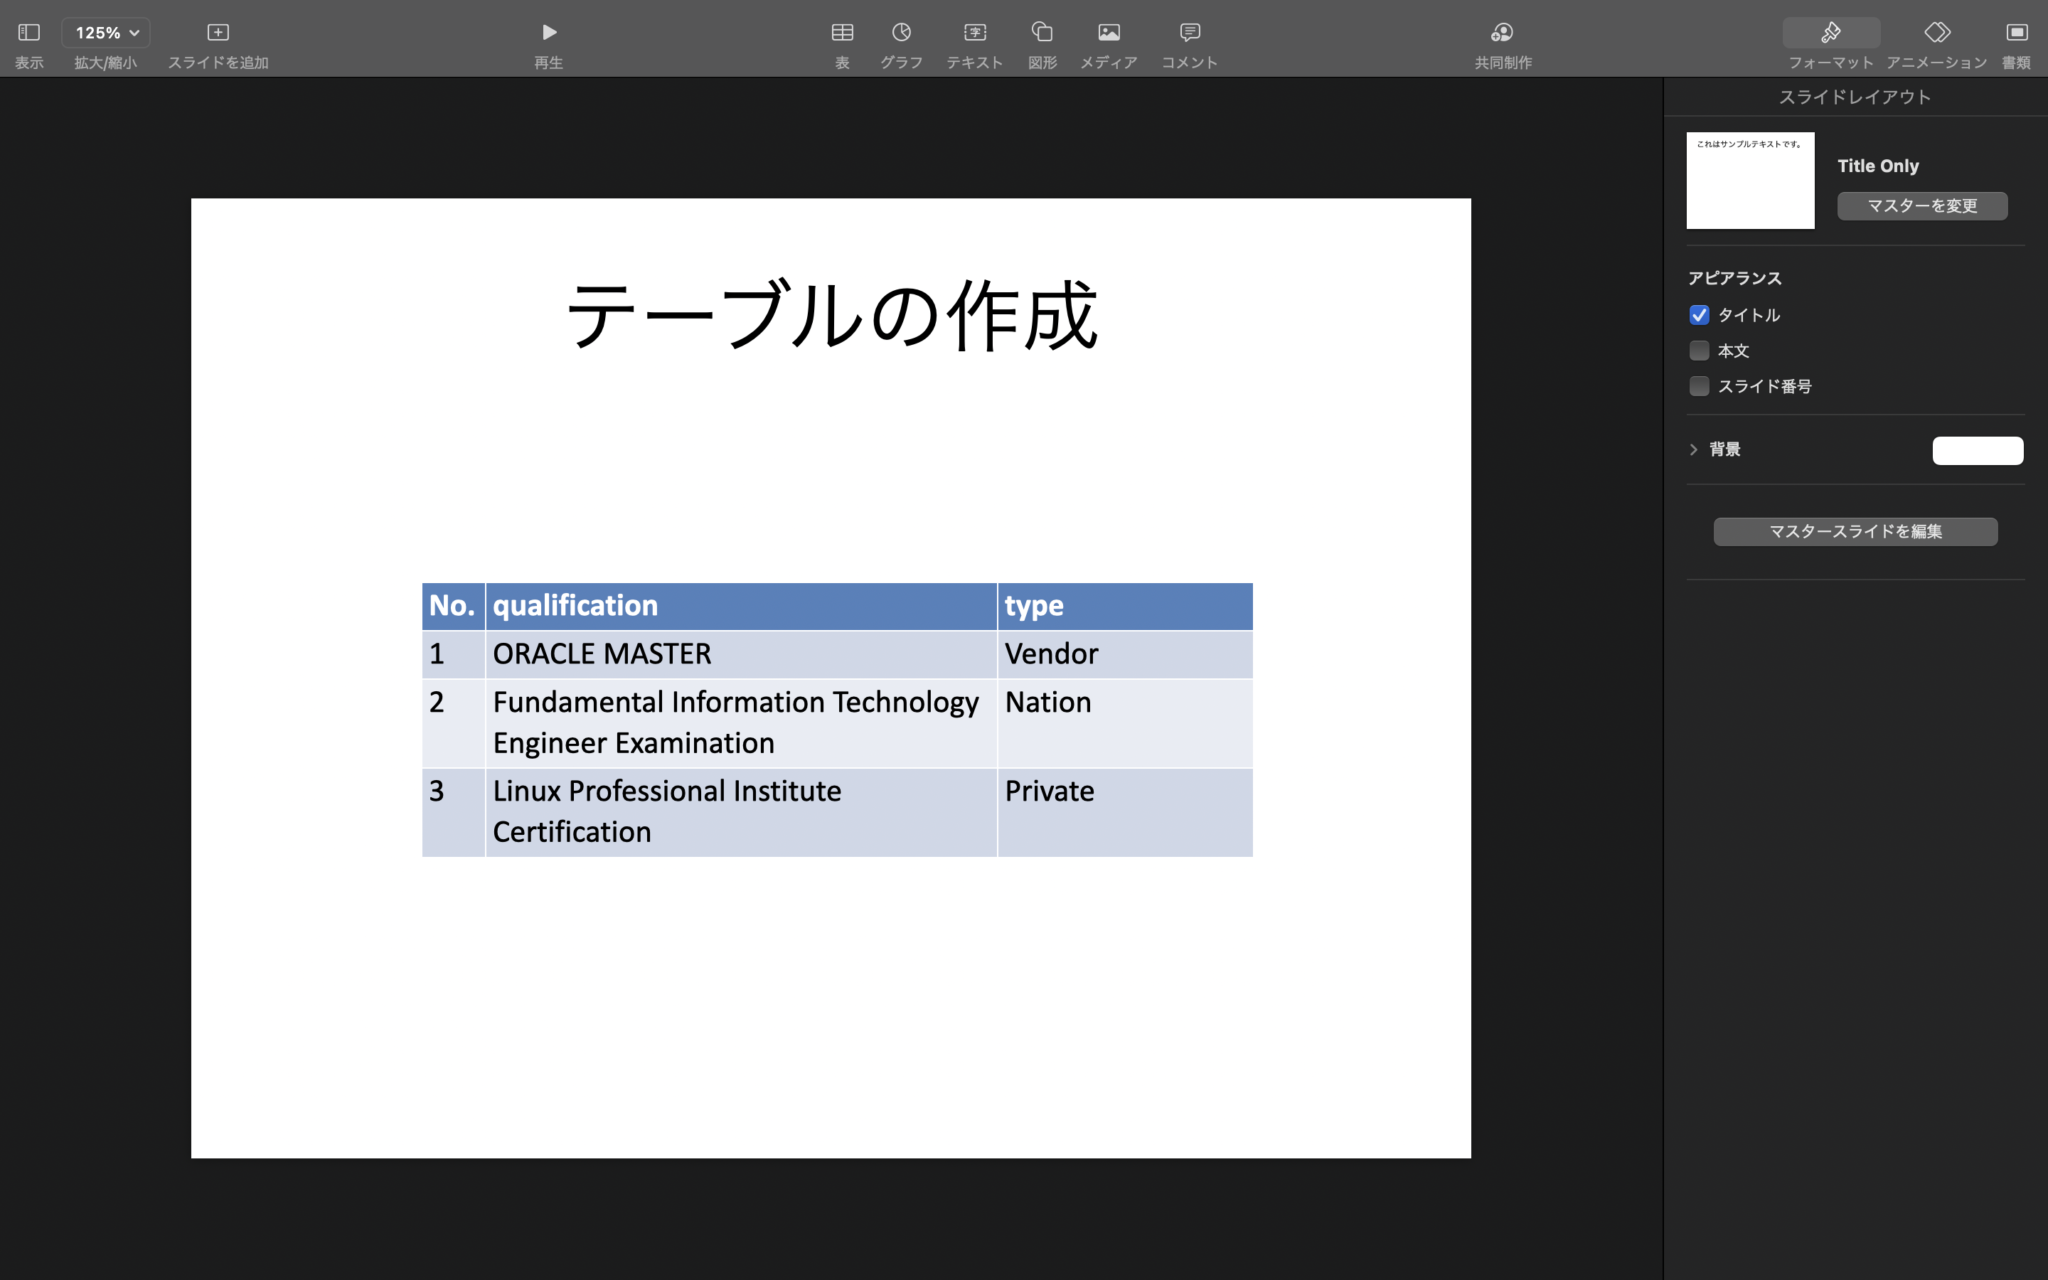2048x1280 pixels.
Task: Click the white 背景 color swatch
Action: [1977, 451]
